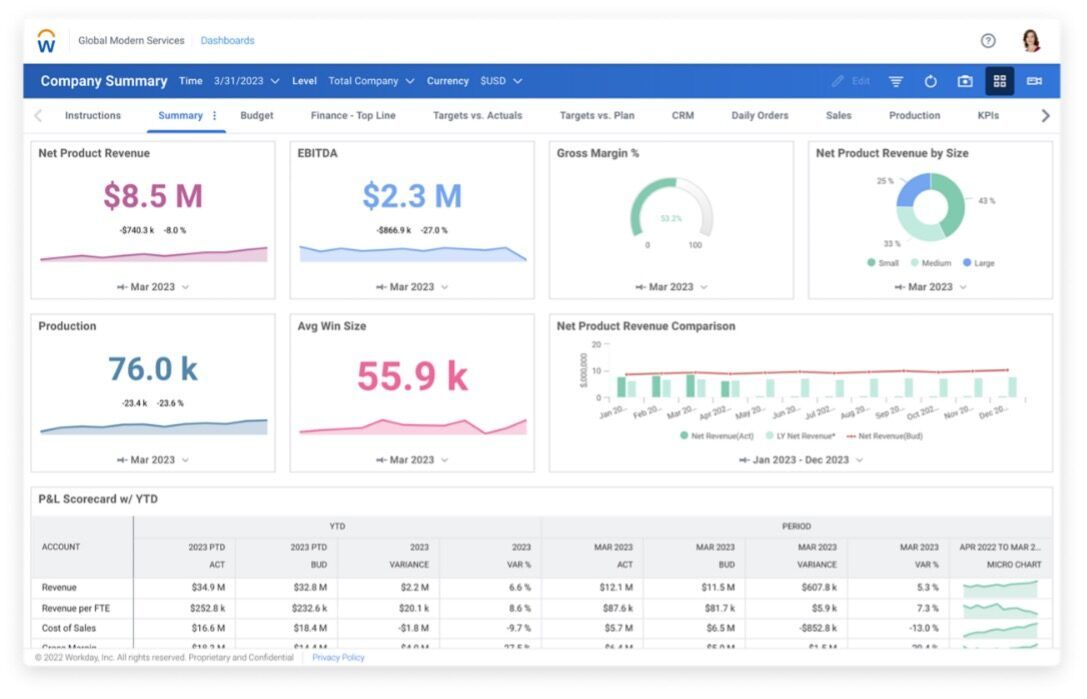The width and height of the screenshot is (1087, 699).
Task: Click the 55.9 k Avg Win Size value
Action: click(412, 377)
